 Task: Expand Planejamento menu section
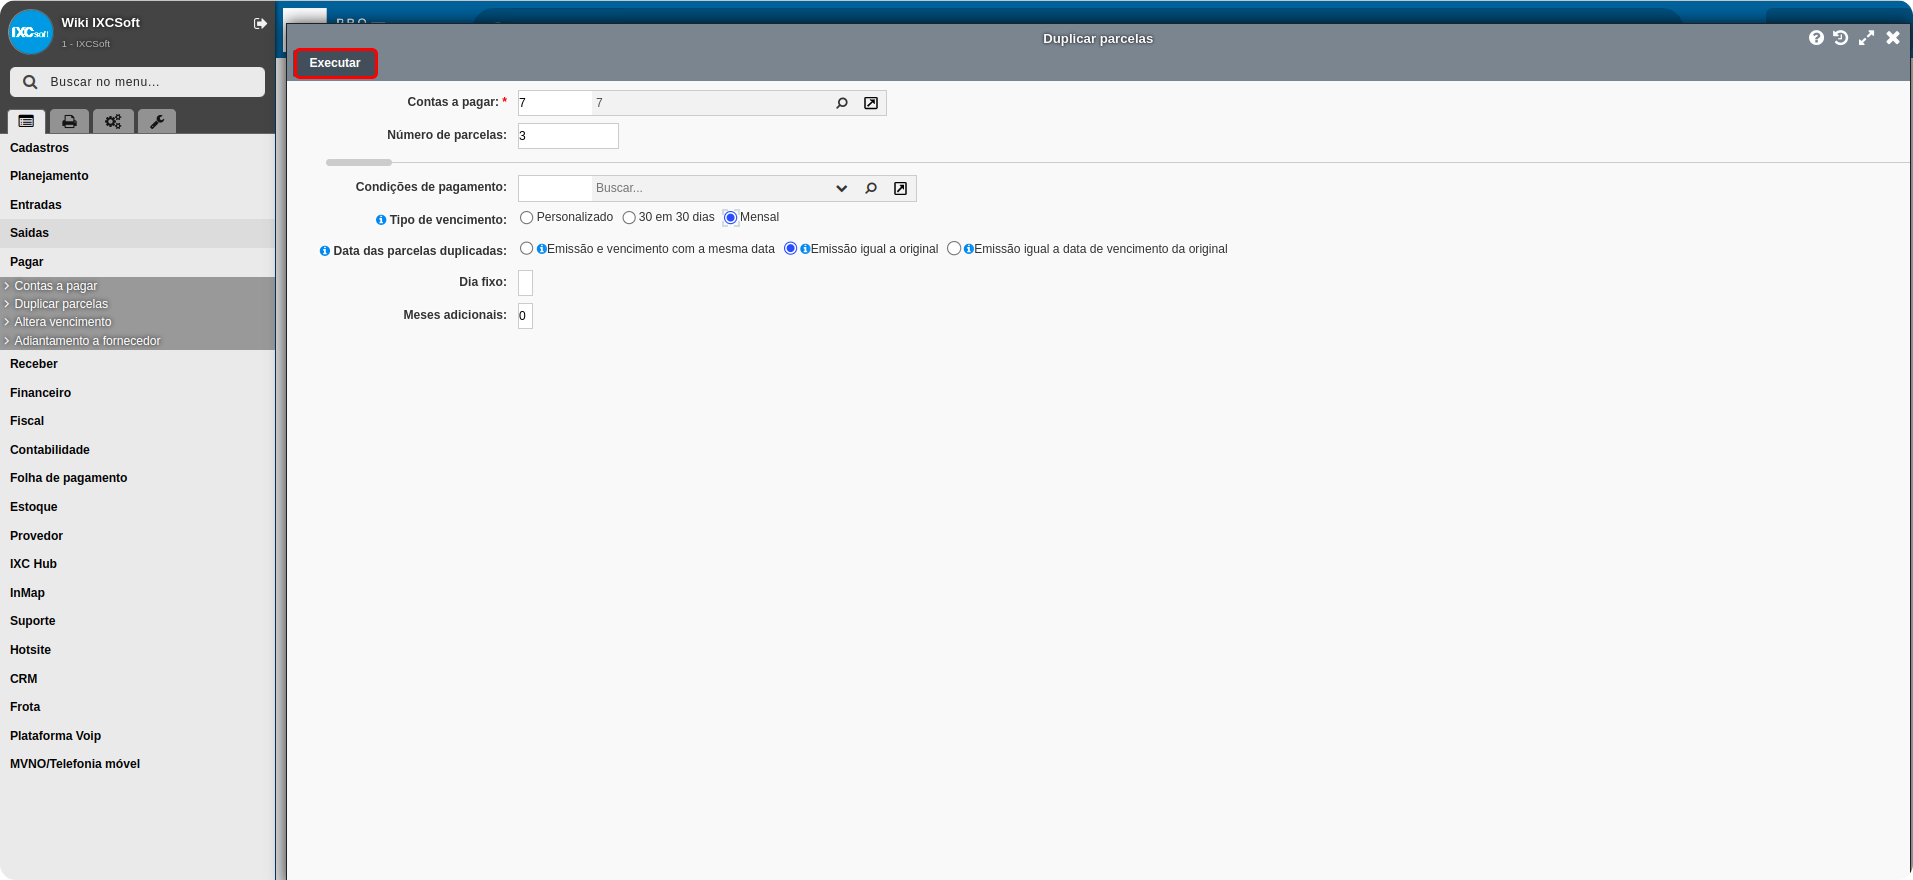pyautogui.click(x=137, y=176)
